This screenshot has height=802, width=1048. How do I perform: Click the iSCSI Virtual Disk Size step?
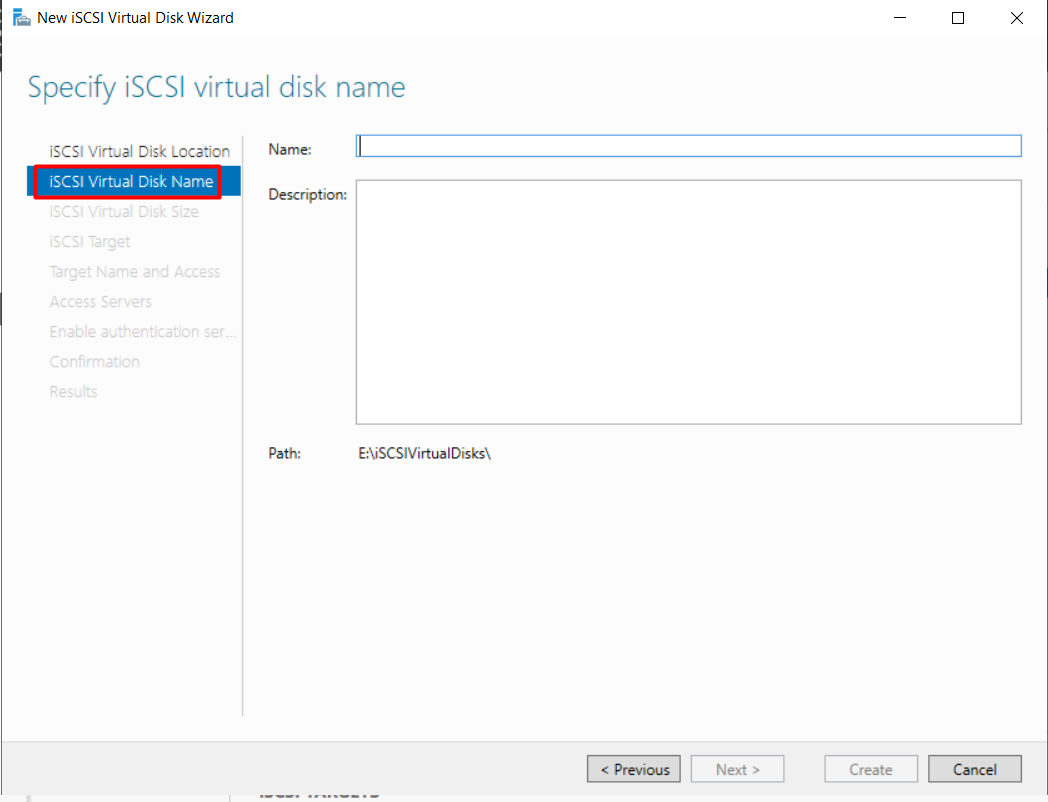tap(124, 211)
